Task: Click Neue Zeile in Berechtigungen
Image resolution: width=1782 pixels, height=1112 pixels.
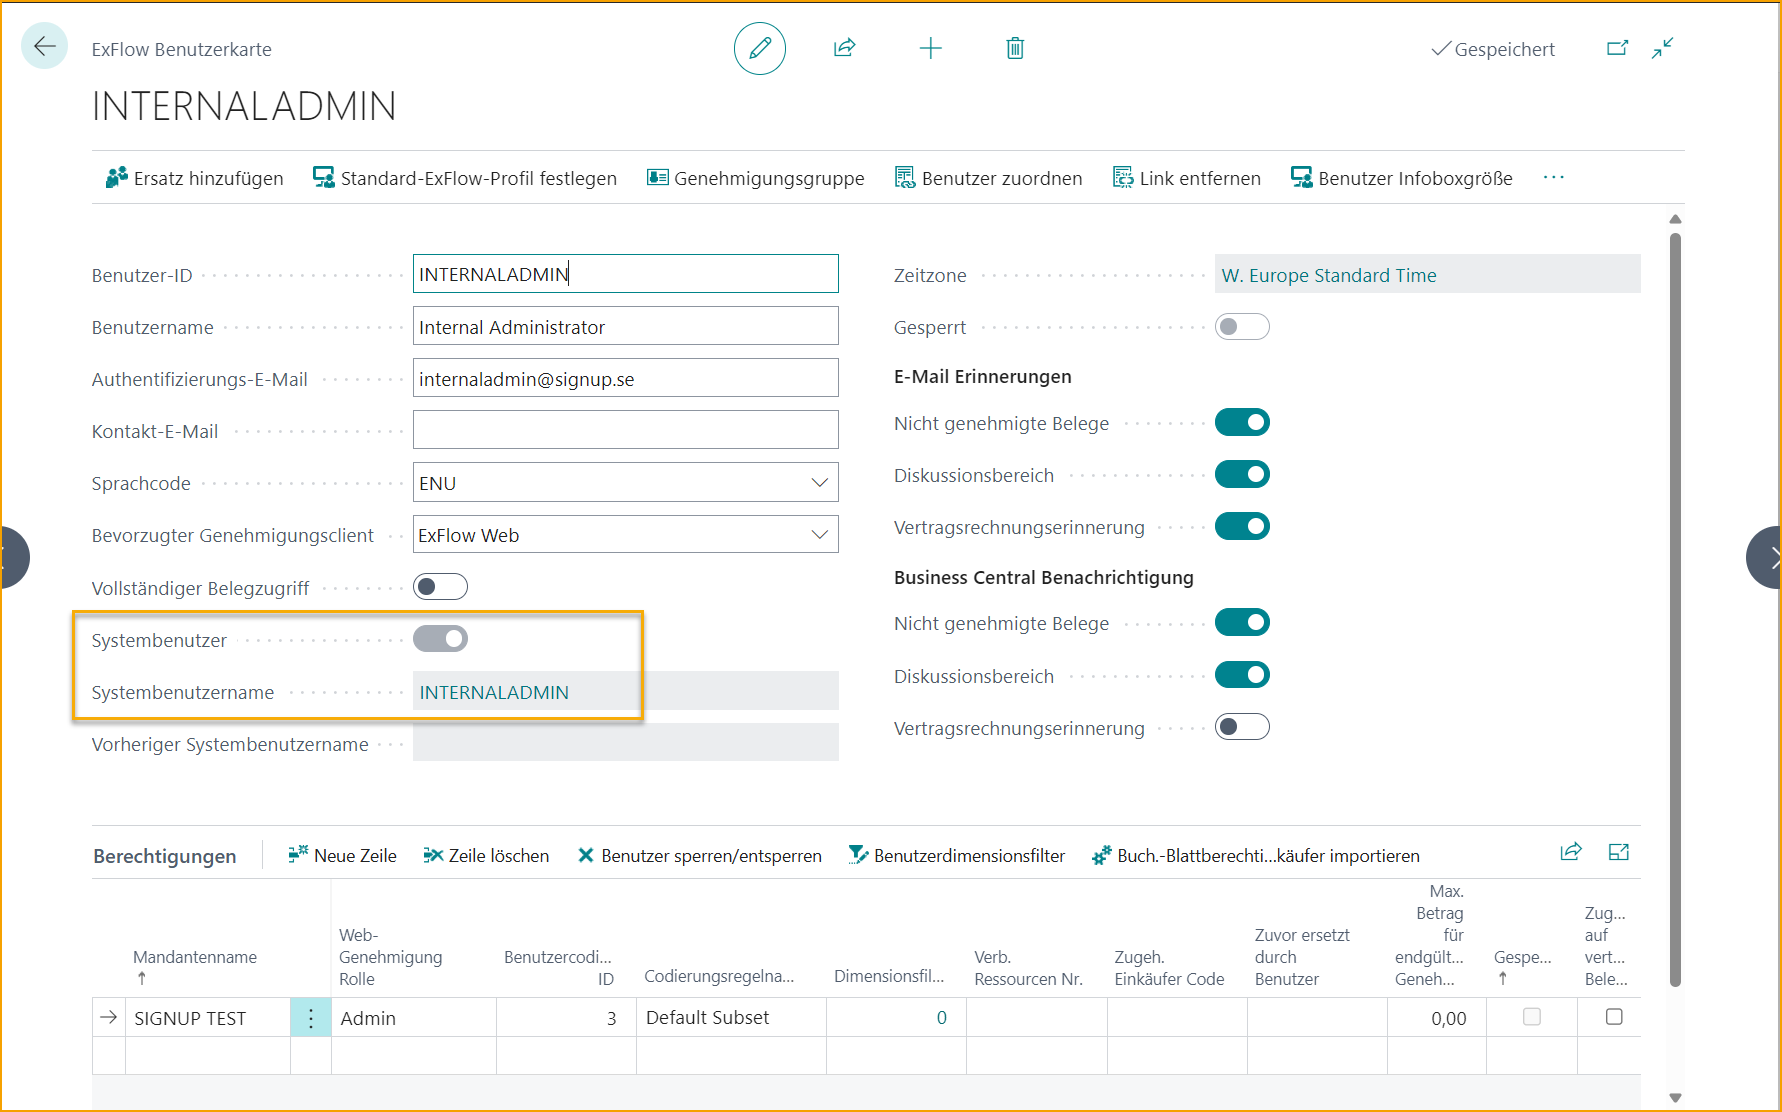Action: pyautogui.click(x=342, y=855)
